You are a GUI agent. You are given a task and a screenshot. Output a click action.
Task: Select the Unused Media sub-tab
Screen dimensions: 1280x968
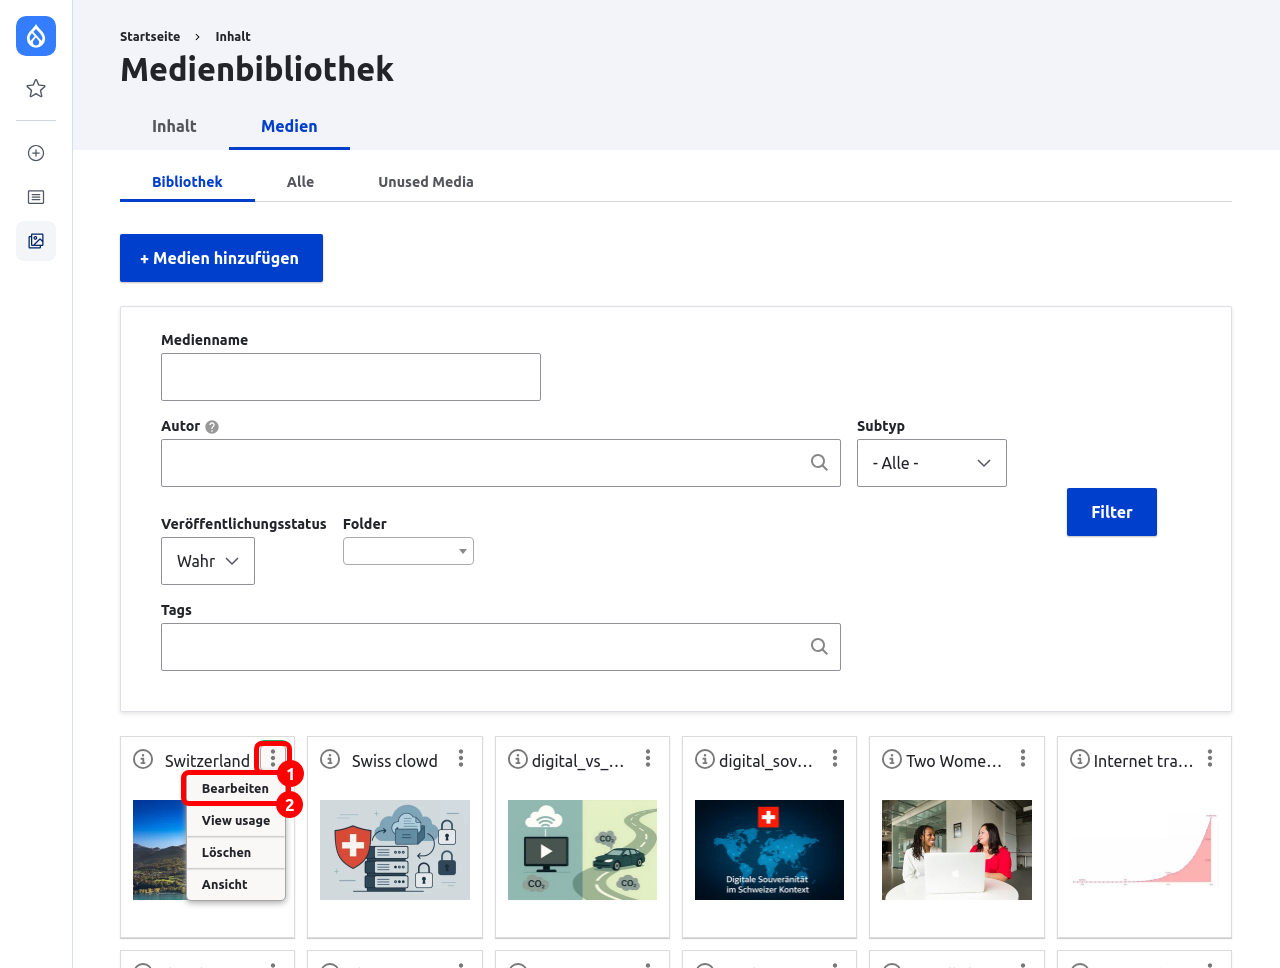(x=426, y=182)
